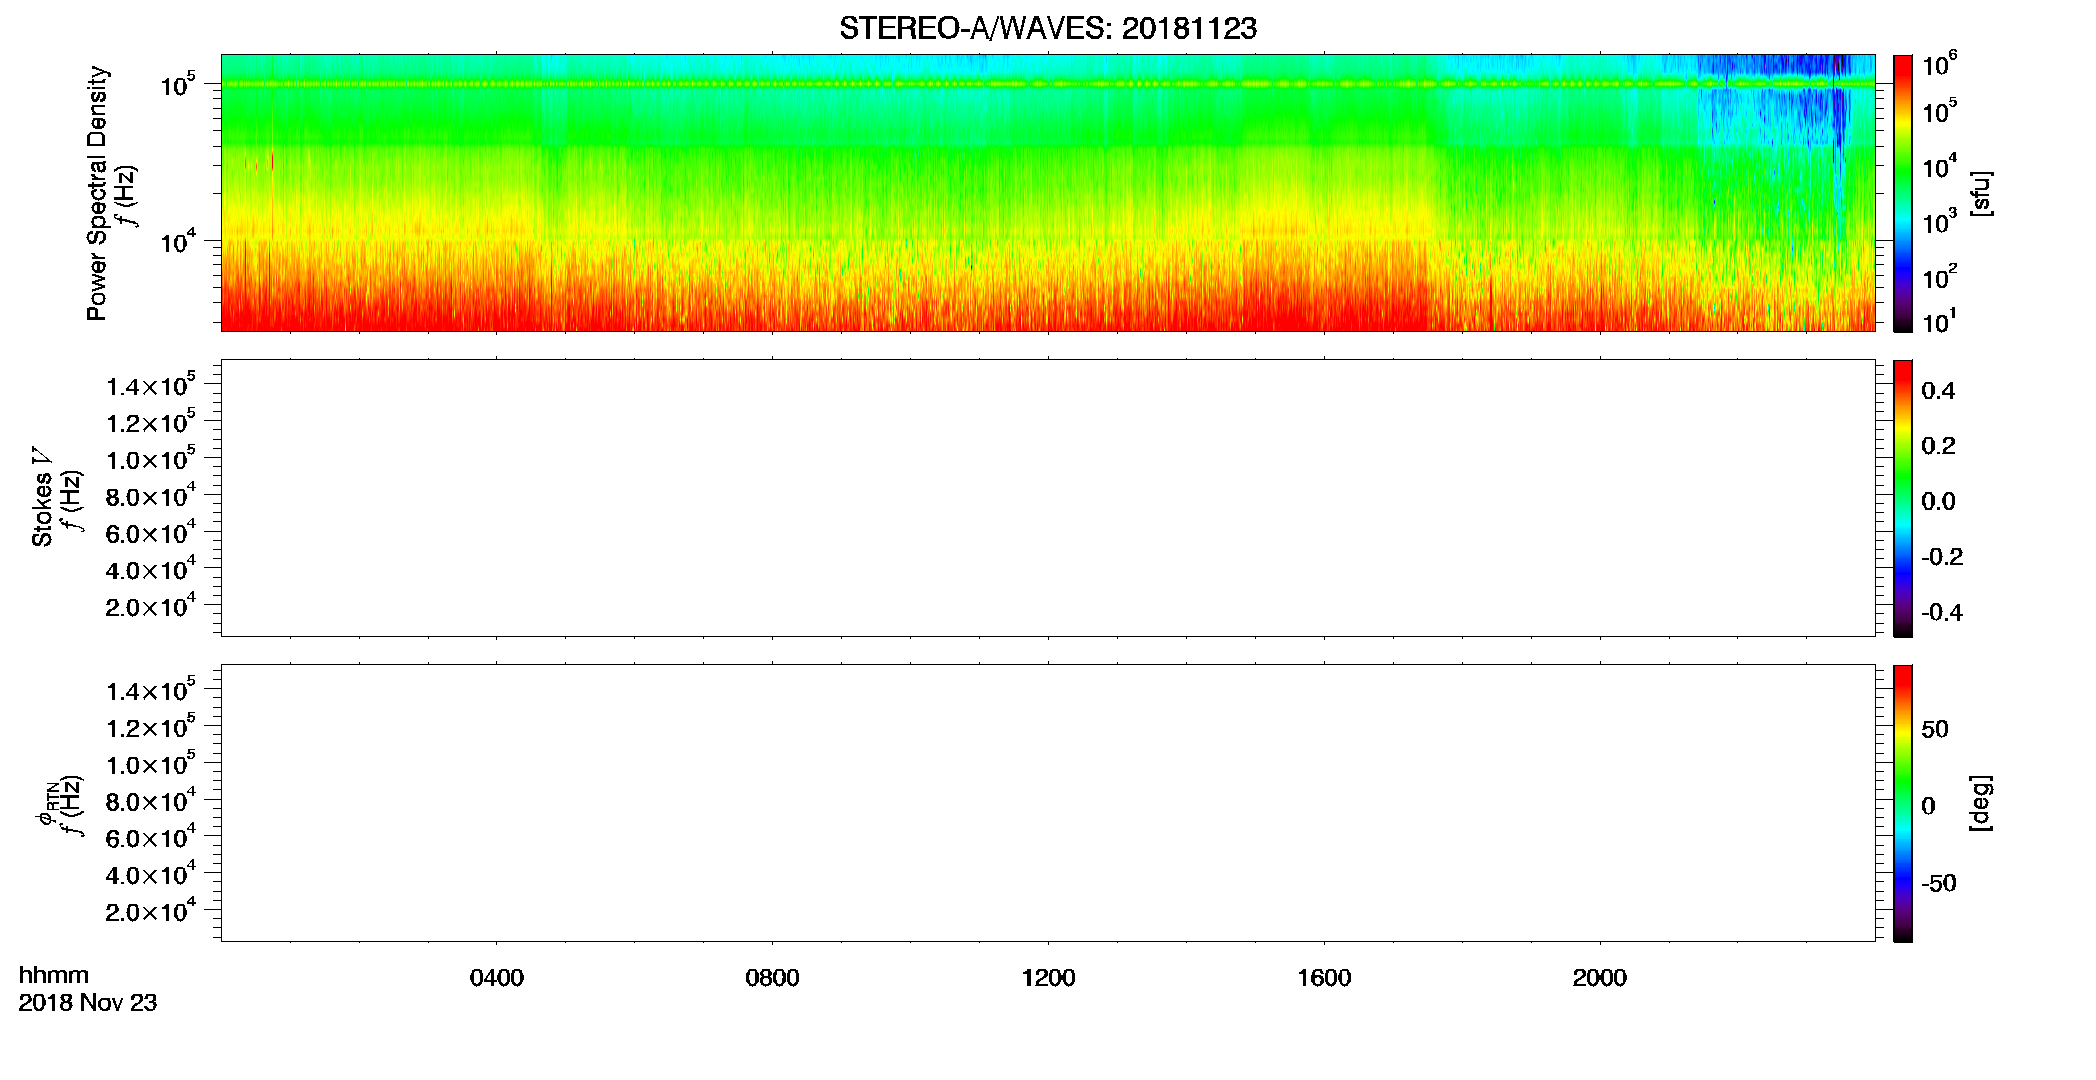Select the Stokes V colorbar

[x=1902, y=498]
